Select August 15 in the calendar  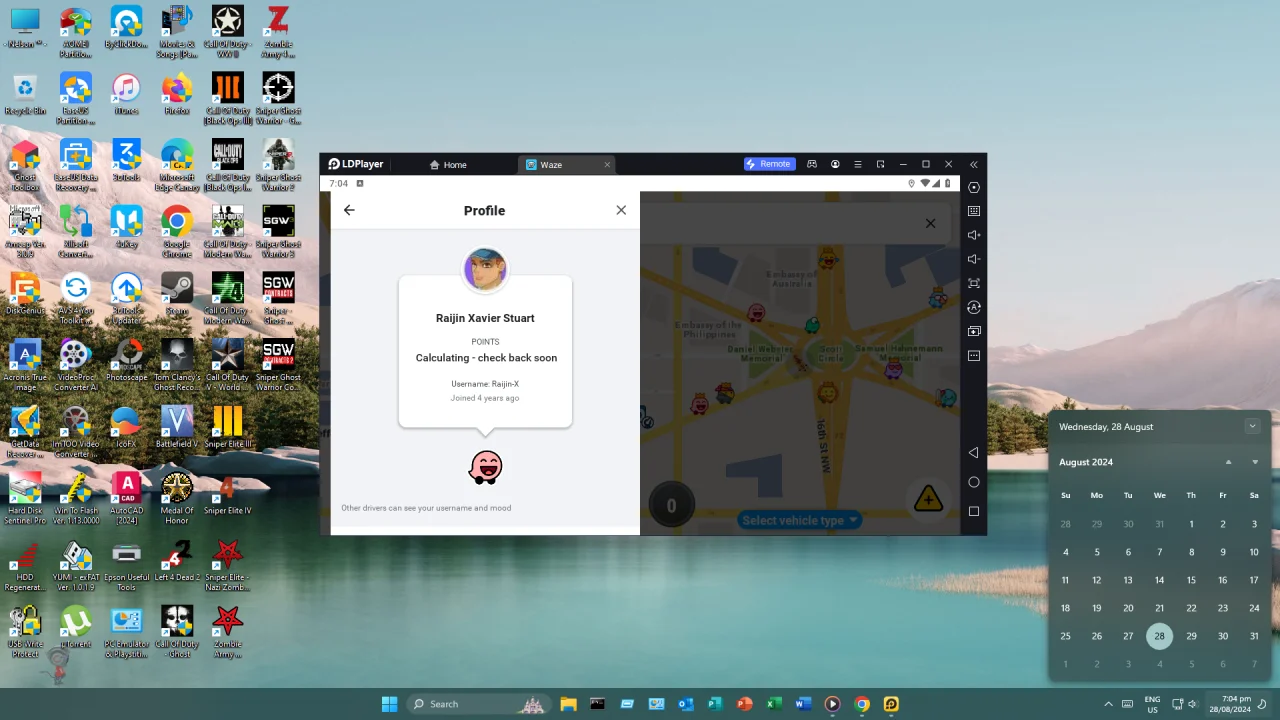[1191, 580]
